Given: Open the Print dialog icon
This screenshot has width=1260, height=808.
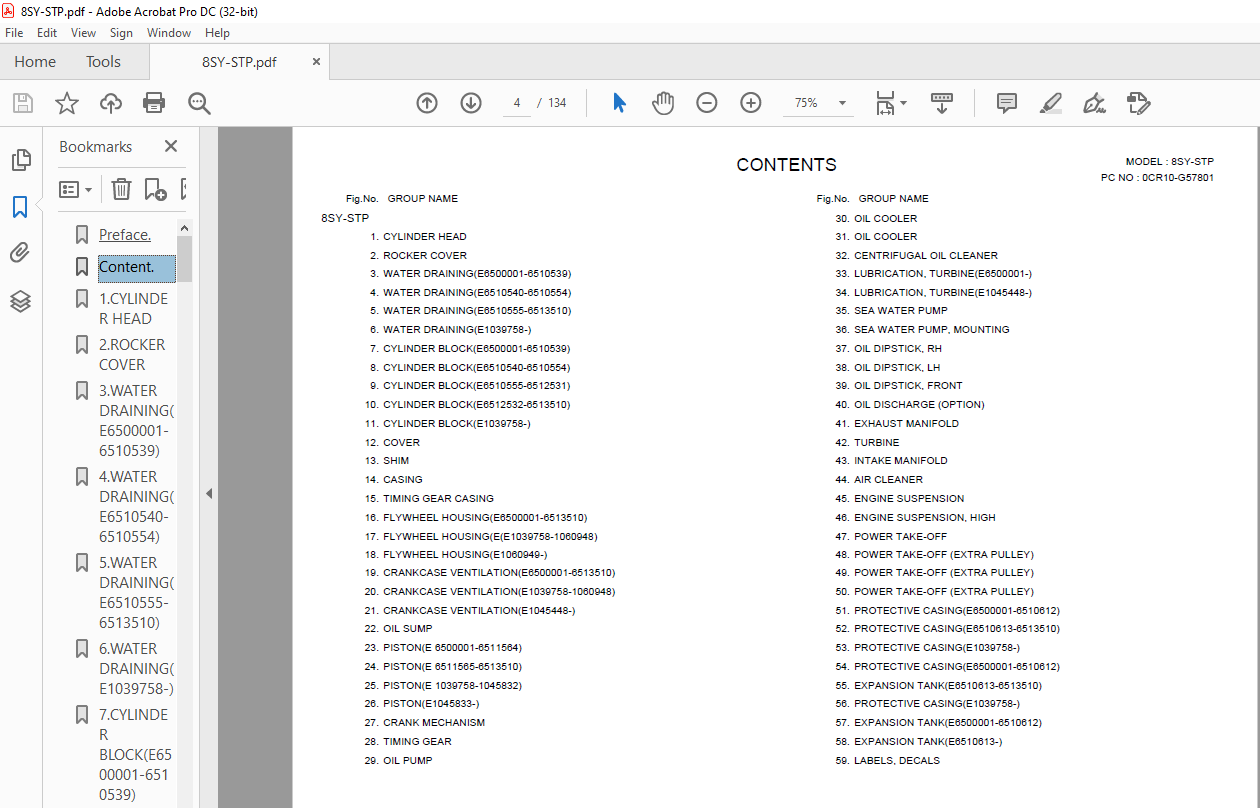Looking at the screenshot, I should coord(153,103).
